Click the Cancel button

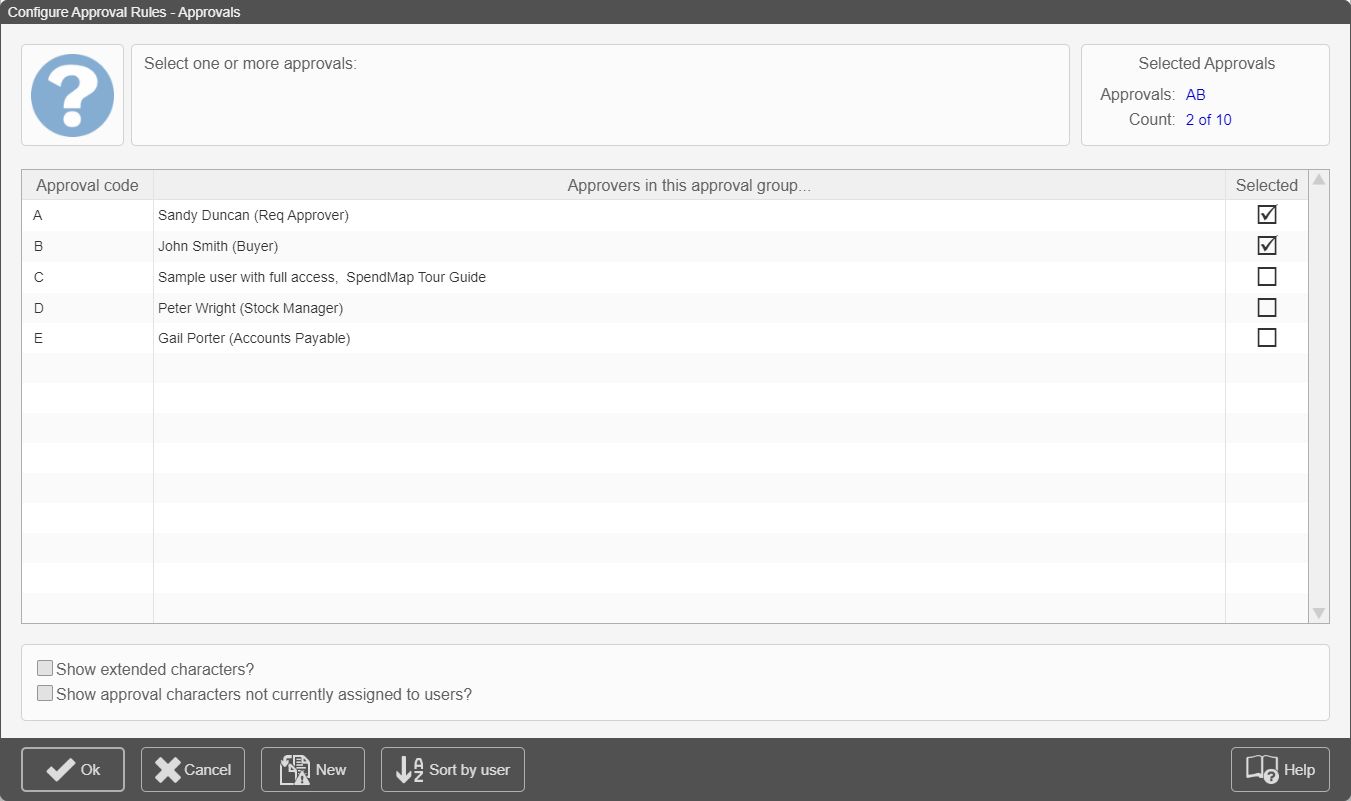point(193,769)
